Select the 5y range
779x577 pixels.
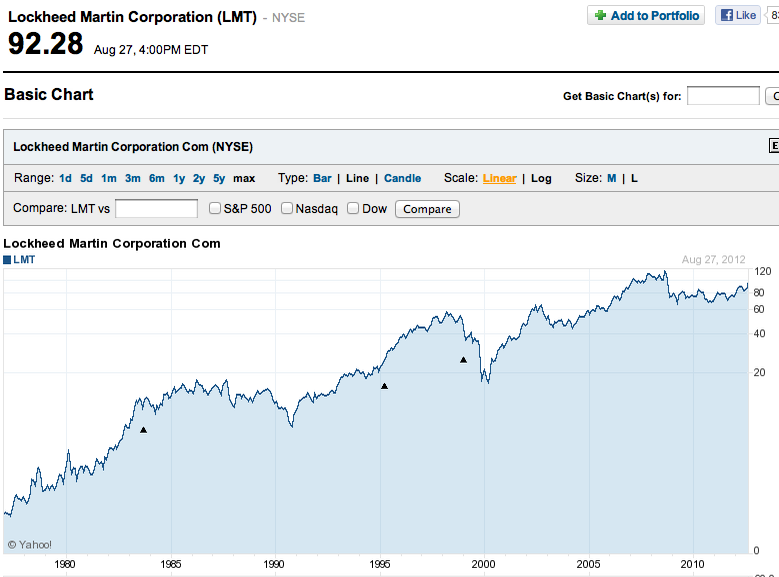click(219, 178)
